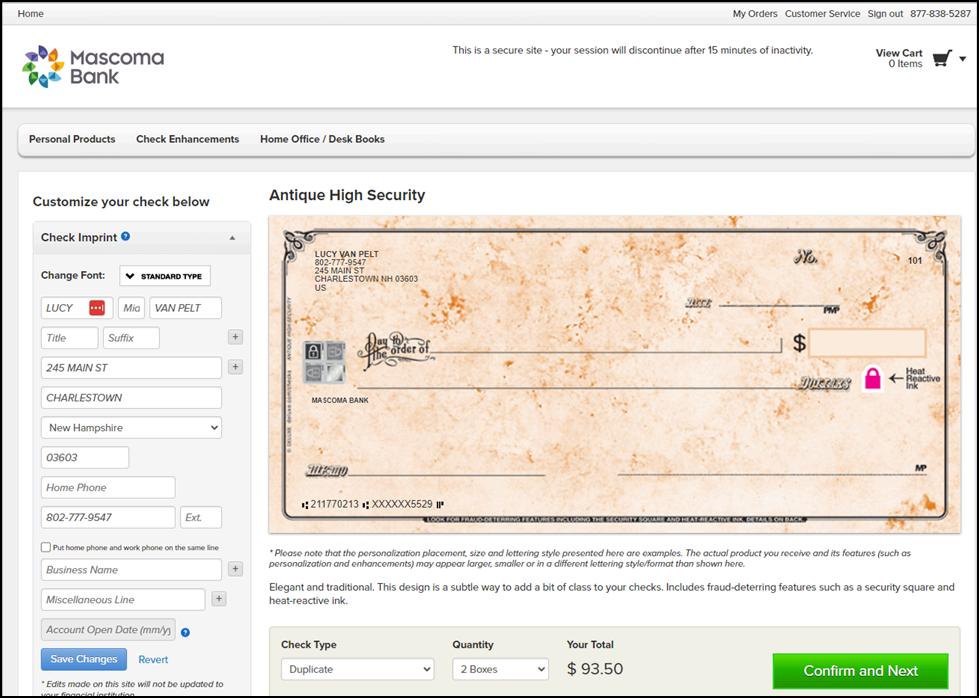Add miscellaneous line with plus icon
The height and width of the screenshot is (698, 979).
(219, 599)
